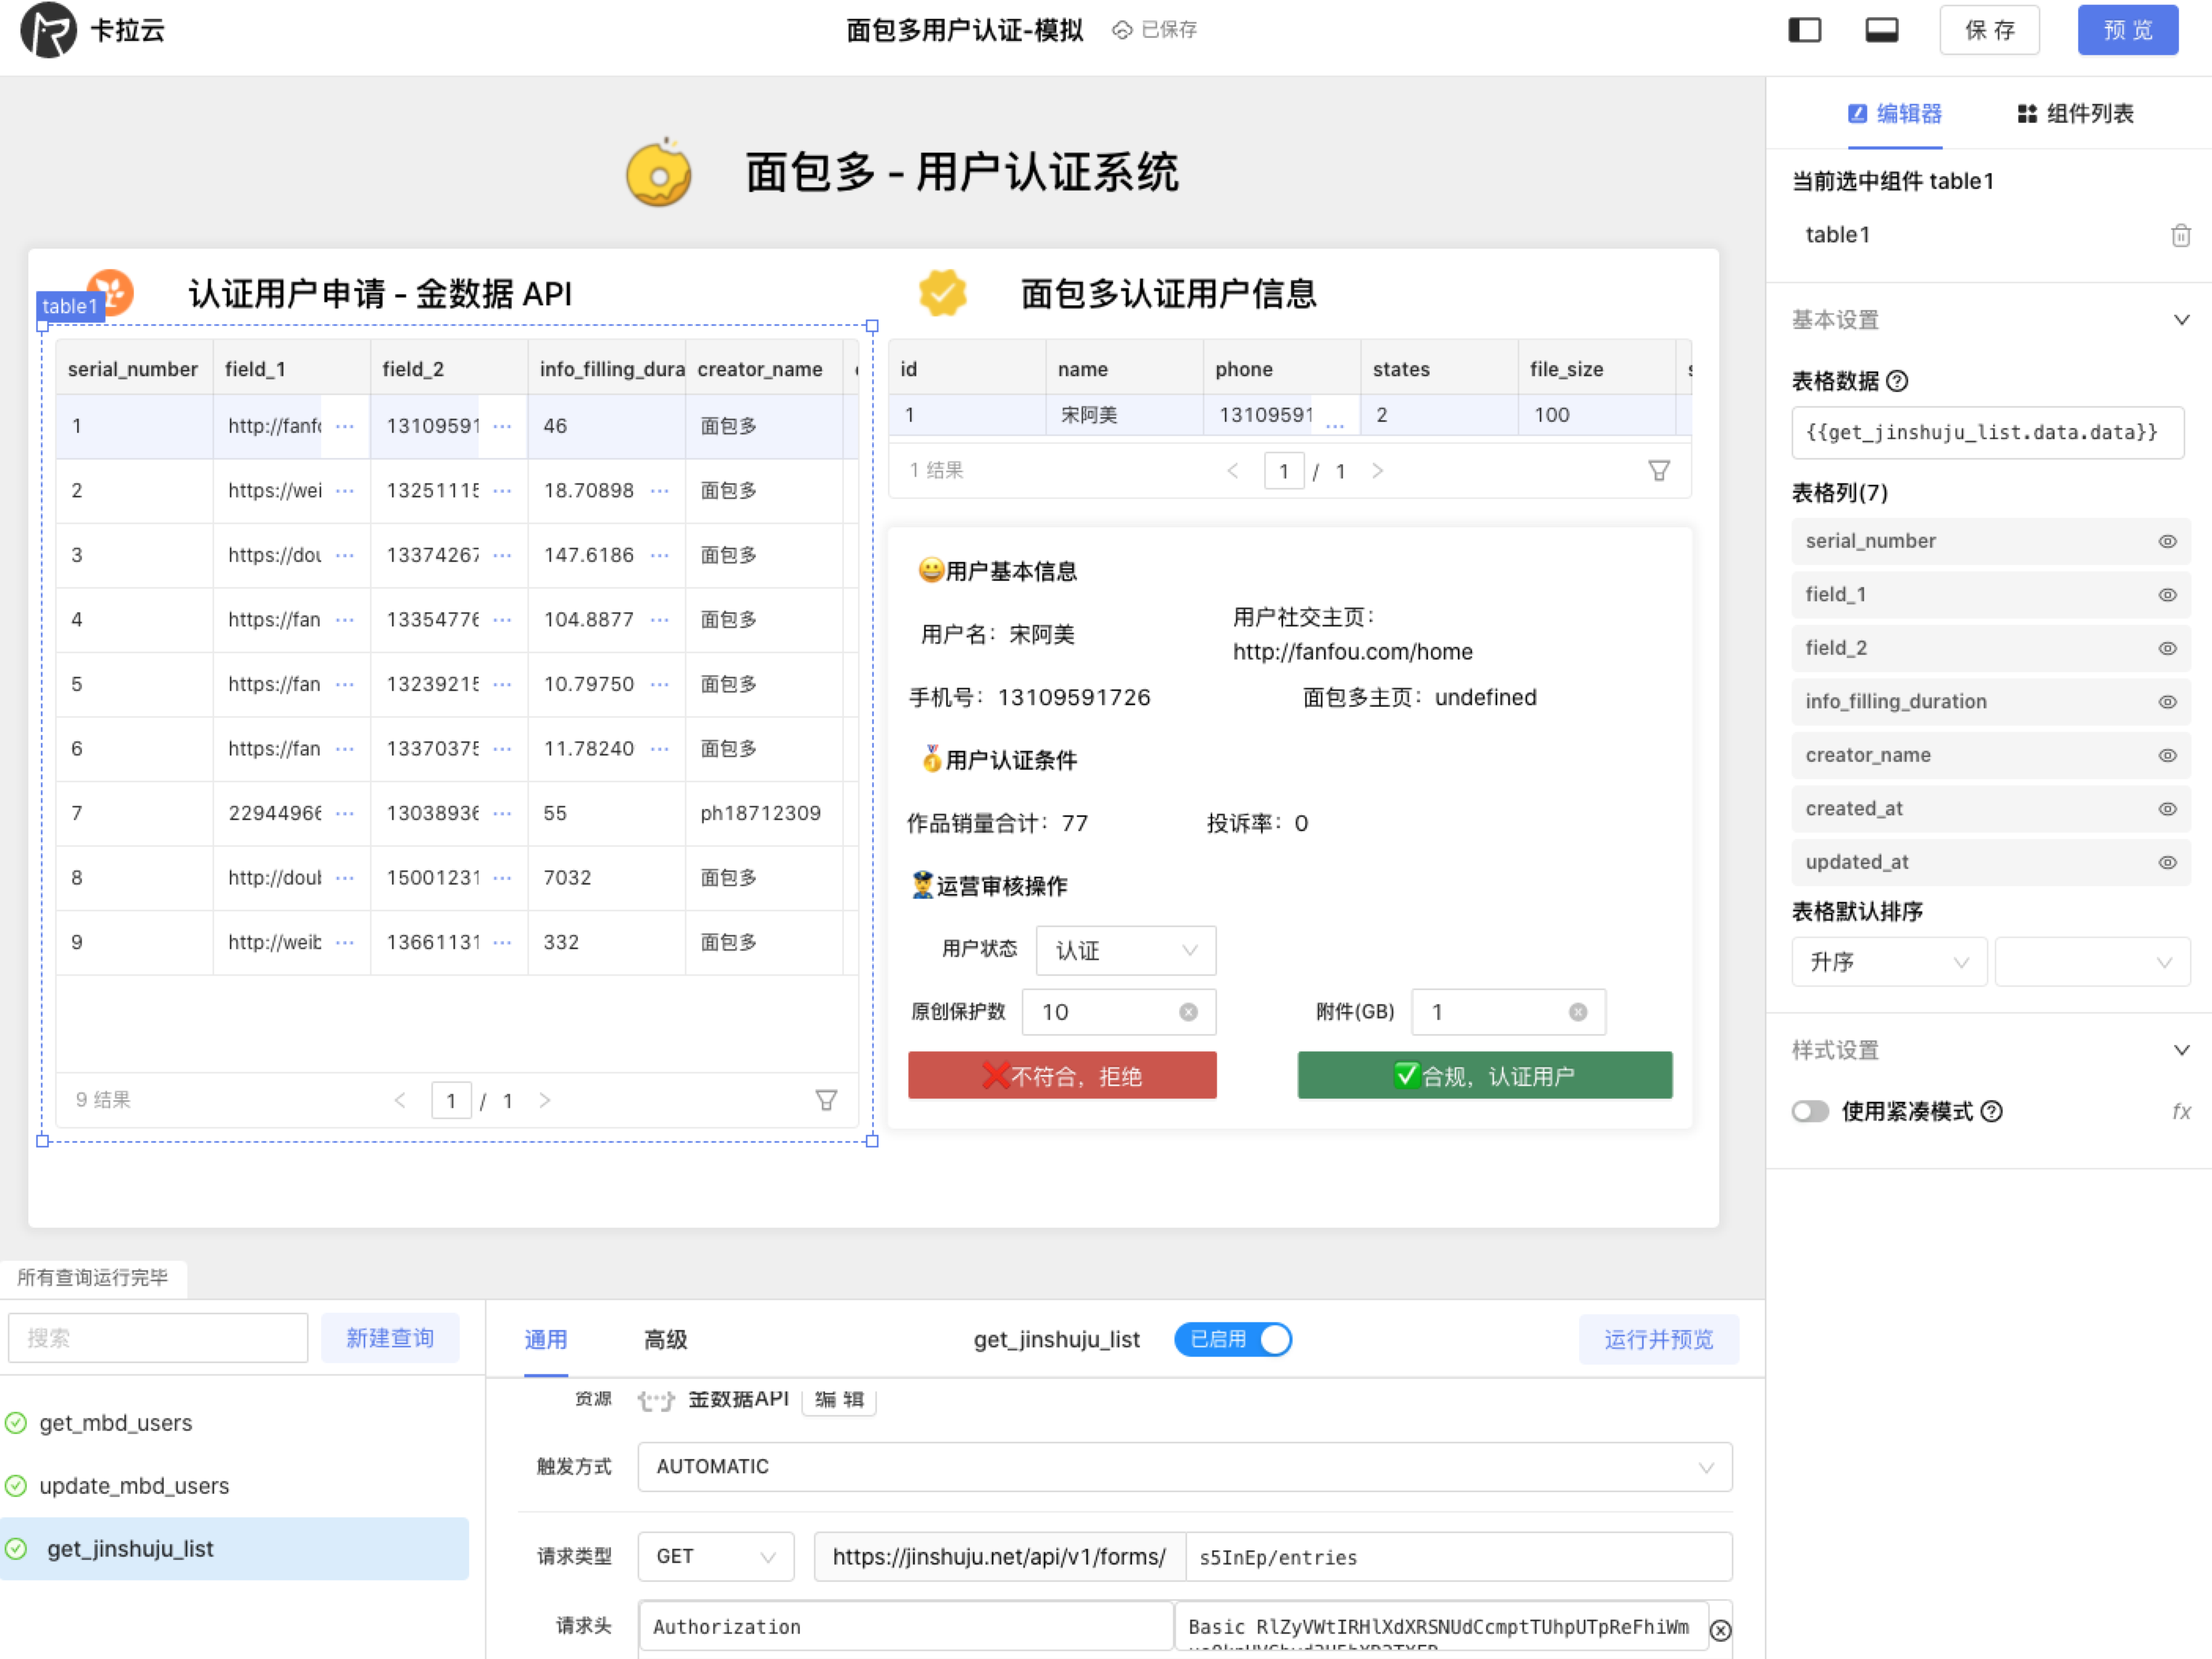Open the 高级 query tab

point(665,1339)
